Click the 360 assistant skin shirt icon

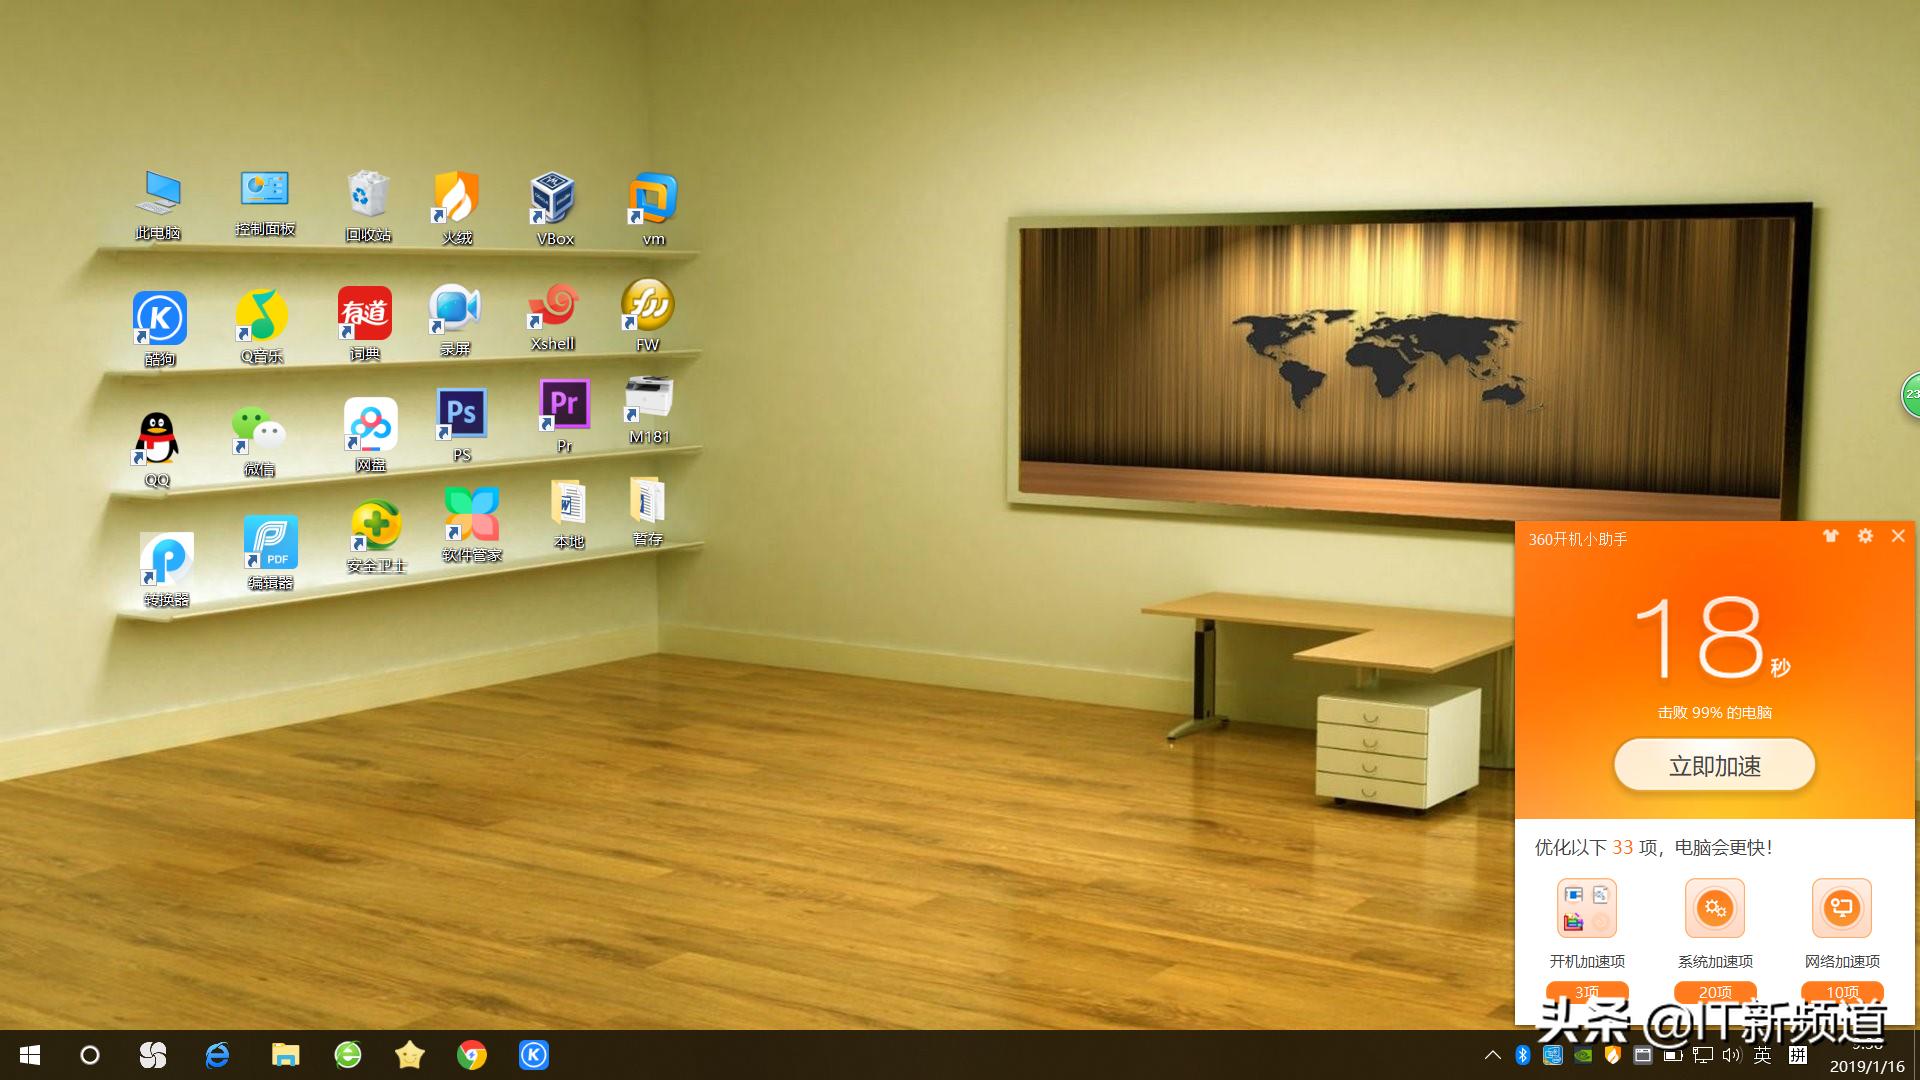coord(1831,537)
